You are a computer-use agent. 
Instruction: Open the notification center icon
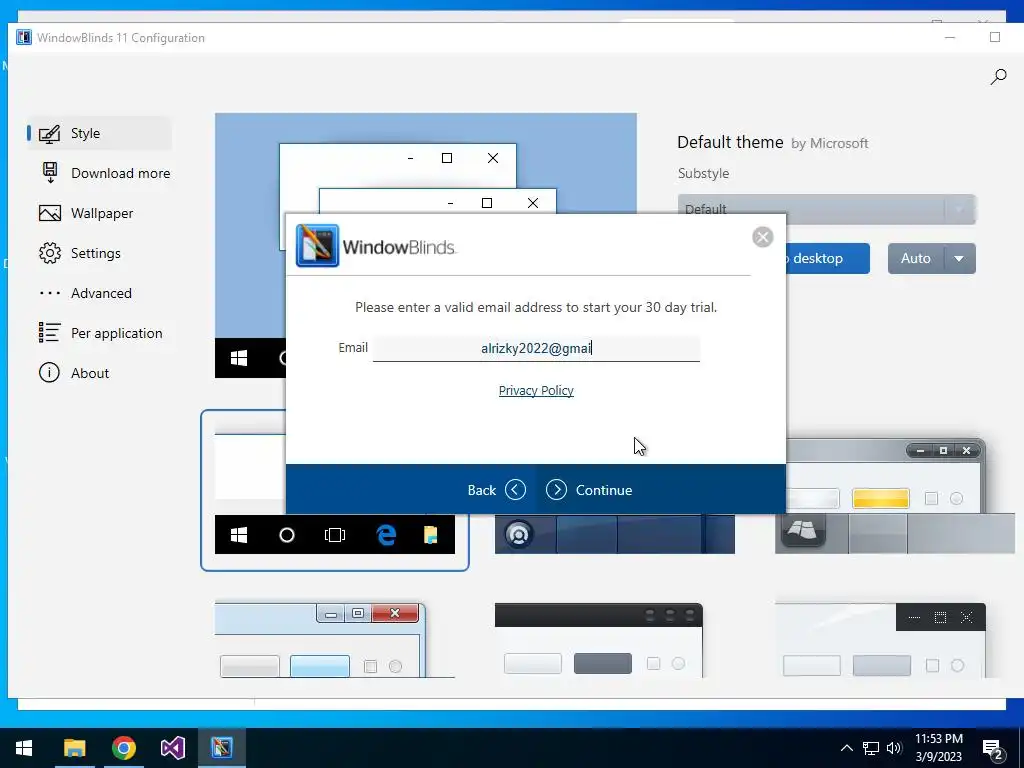point(993,750)
